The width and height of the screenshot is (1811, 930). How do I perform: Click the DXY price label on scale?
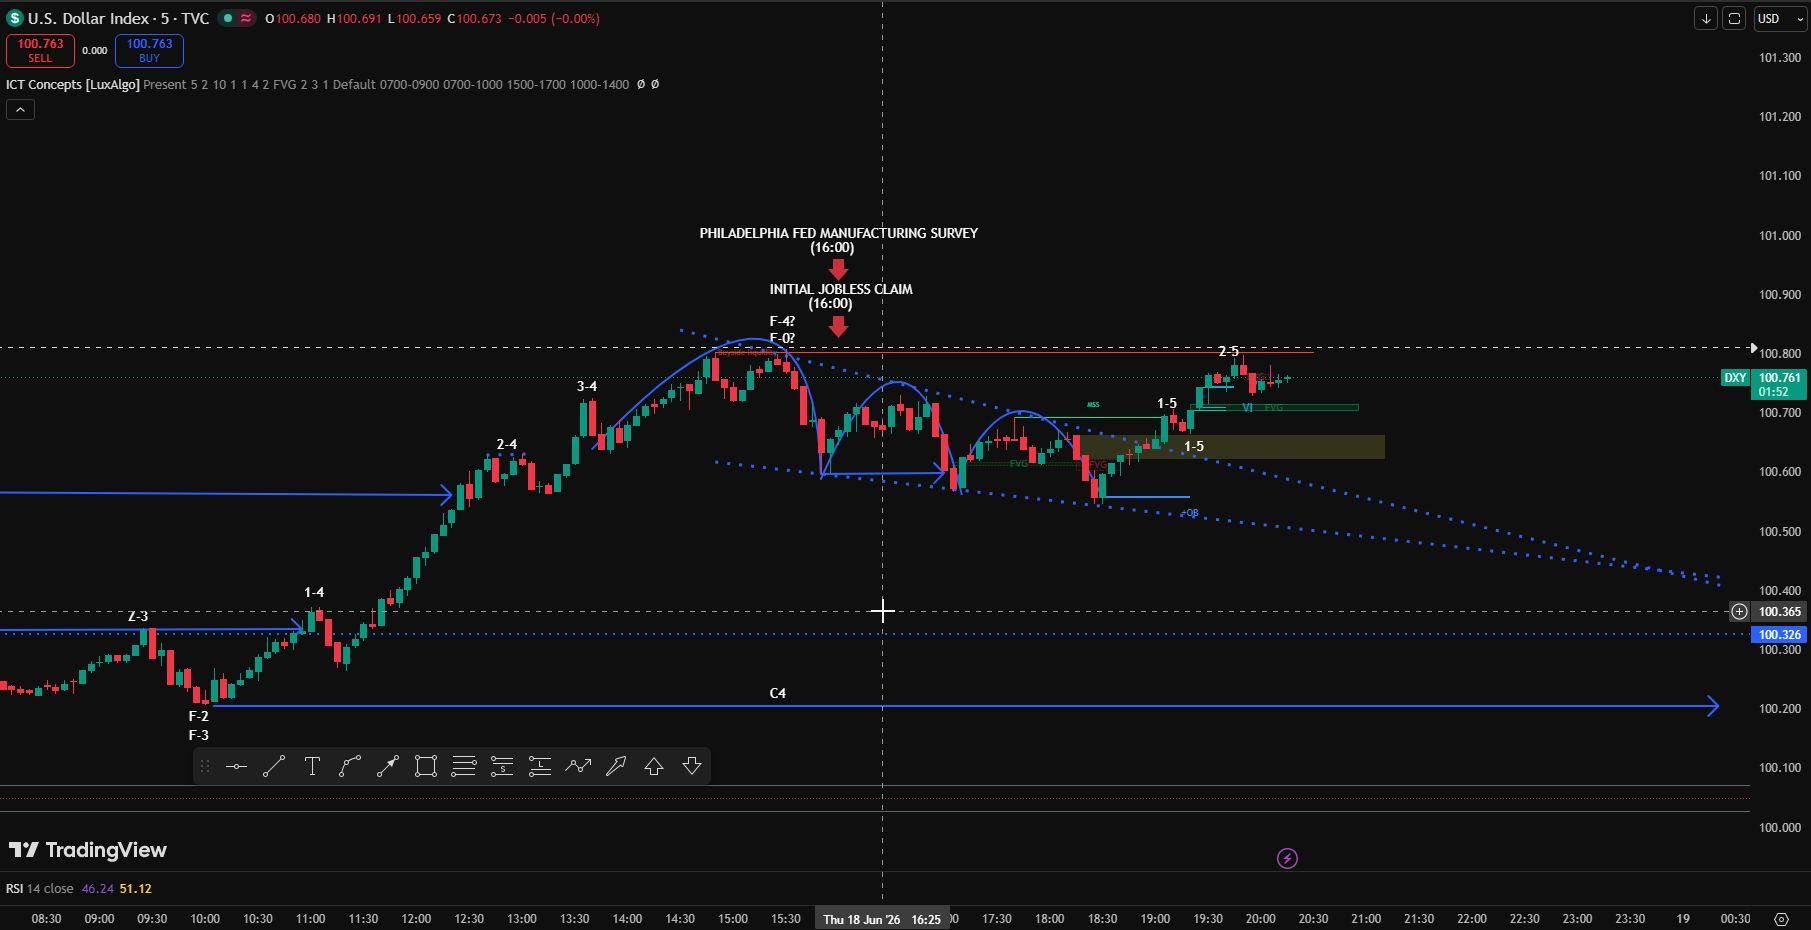pos(1735,378)
